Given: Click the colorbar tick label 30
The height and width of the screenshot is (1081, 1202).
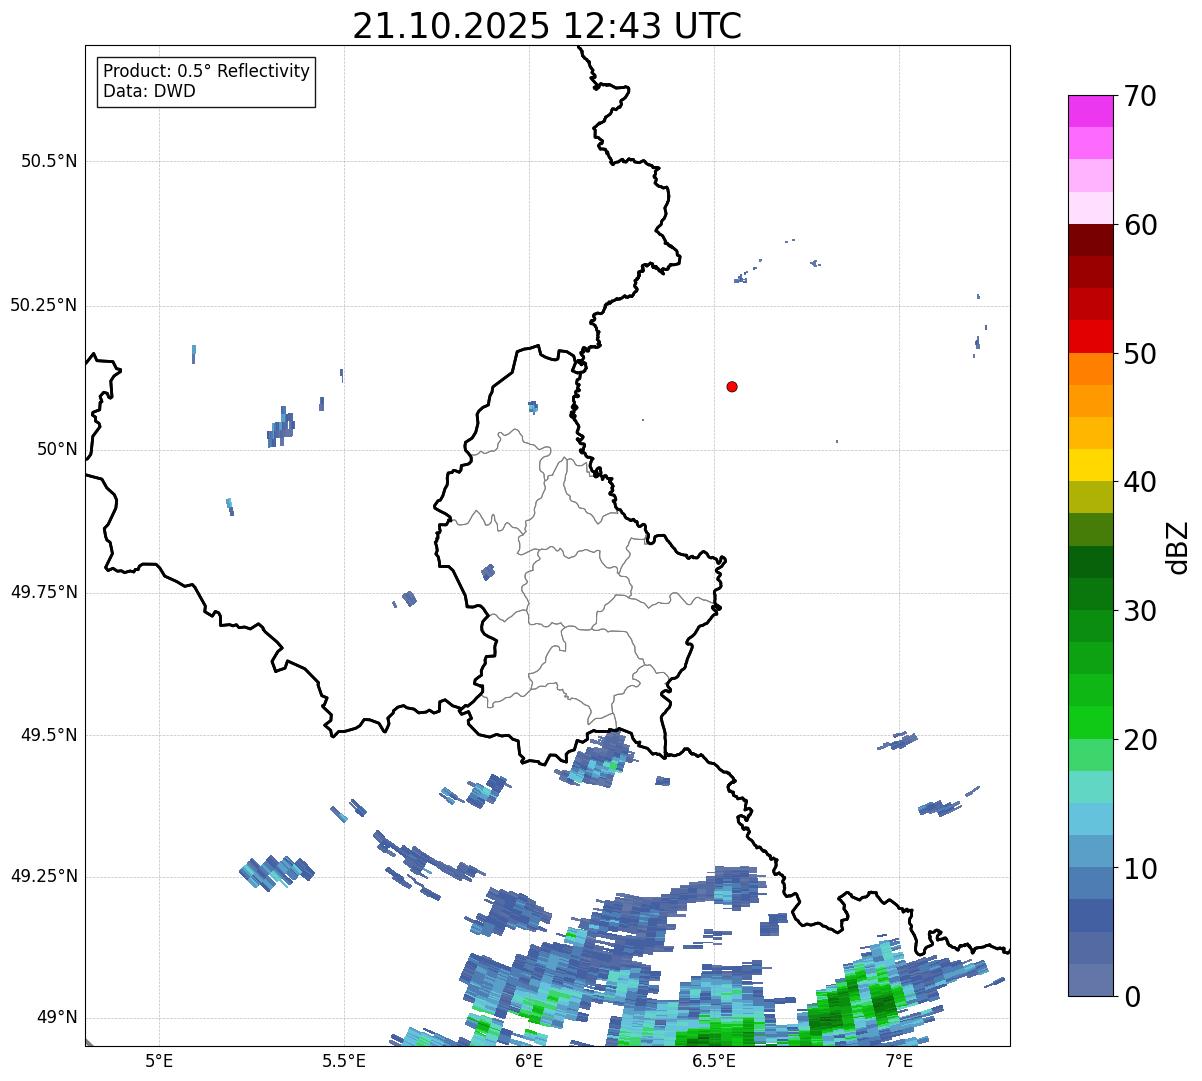Looking at the screenshot, I should tap(1140, 611).
